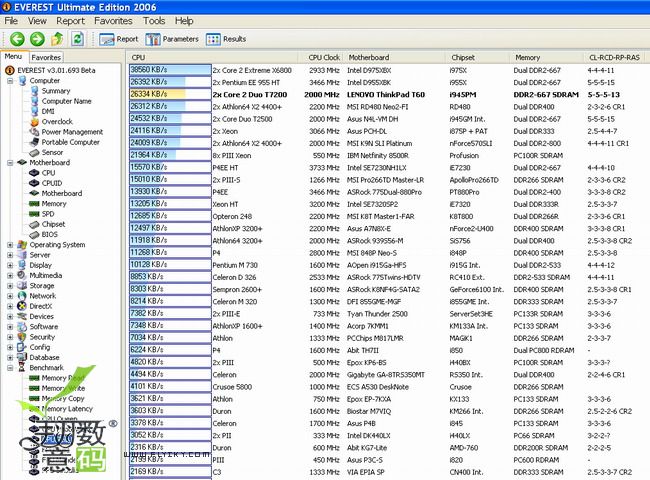Expand the Display tree node

pyautogui.click(x=10, y=265)
